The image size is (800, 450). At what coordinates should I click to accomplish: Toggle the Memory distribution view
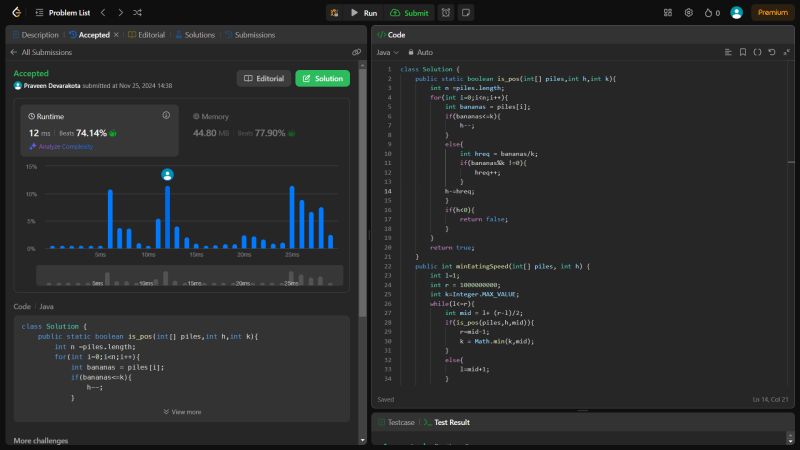pyautogui.click(x=215, y=116)
